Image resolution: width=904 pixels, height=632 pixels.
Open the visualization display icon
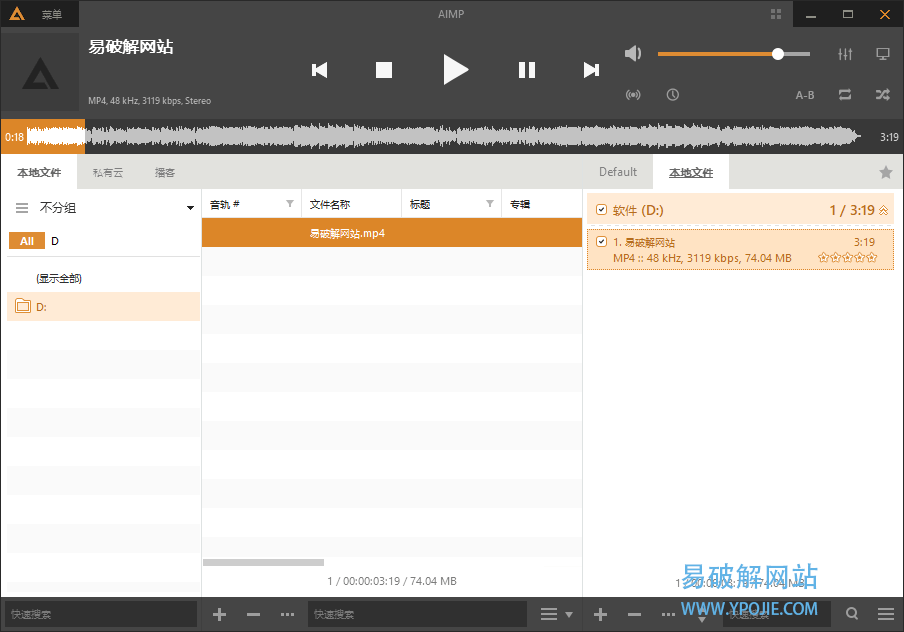(x=883, y=54)
